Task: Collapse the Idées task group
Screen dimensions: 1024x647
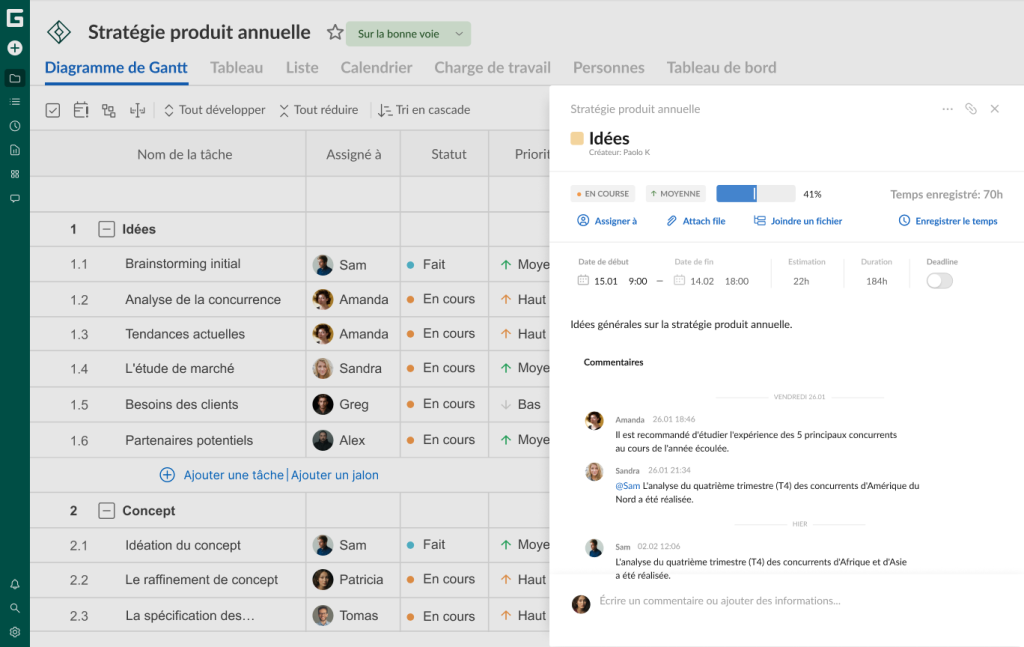Action: click(106, 229)
